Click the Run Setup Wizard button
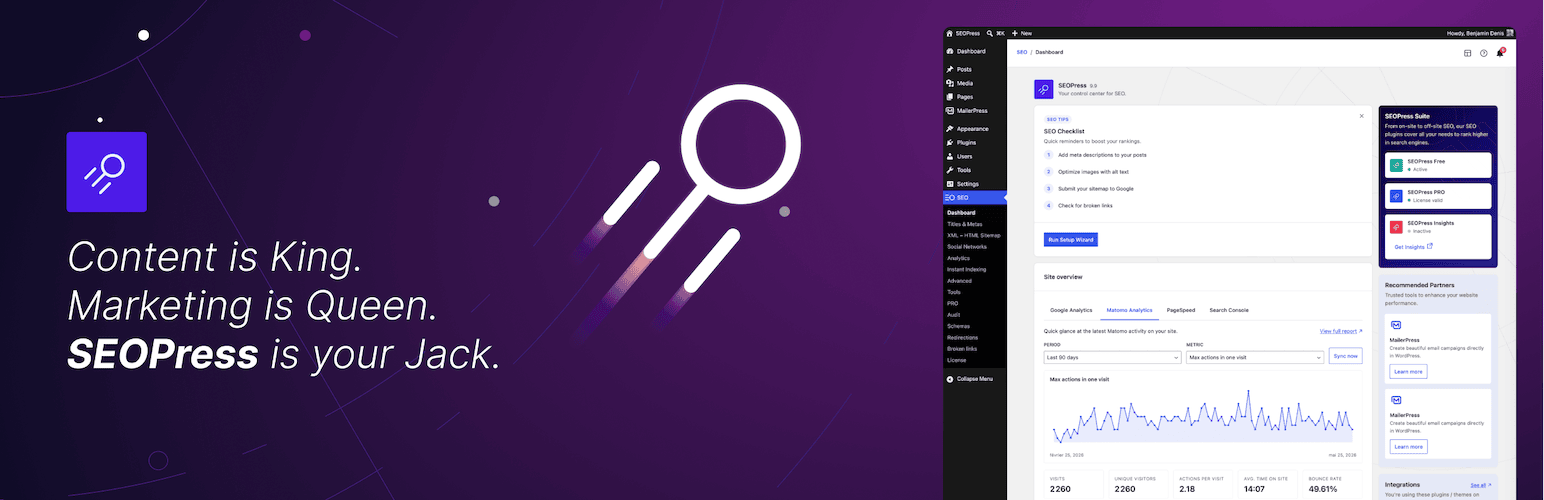 [1070, 240]
